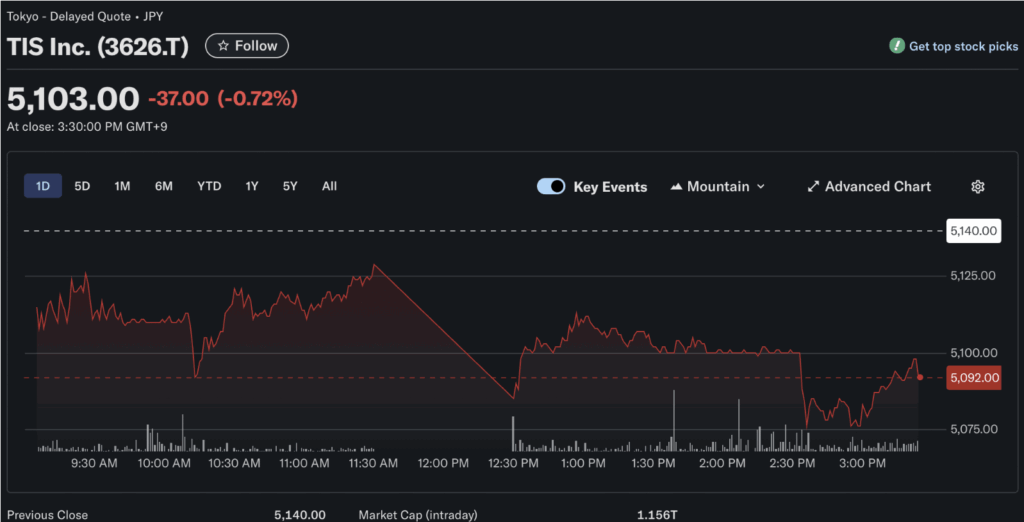Image resolution: width=1024 pixels, height=522 pixels.
Task: Click the red 5,092.00 current price marker
Action: pyautogui.click(x=974, y=378)
